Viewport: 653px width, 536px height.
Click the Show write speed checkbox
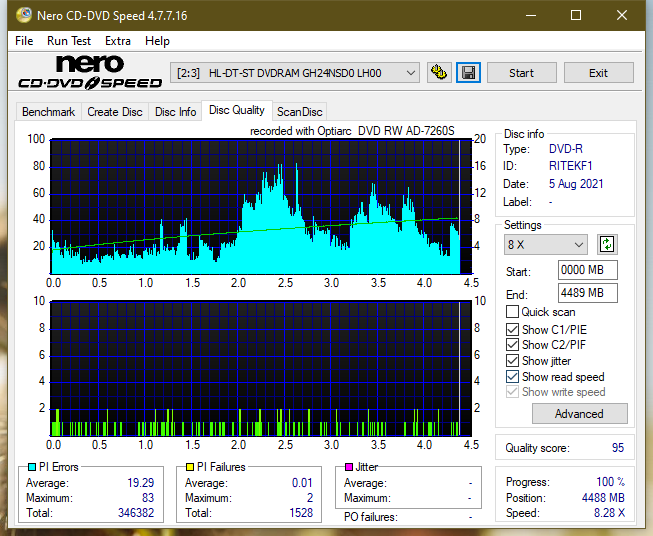(512, 392)
